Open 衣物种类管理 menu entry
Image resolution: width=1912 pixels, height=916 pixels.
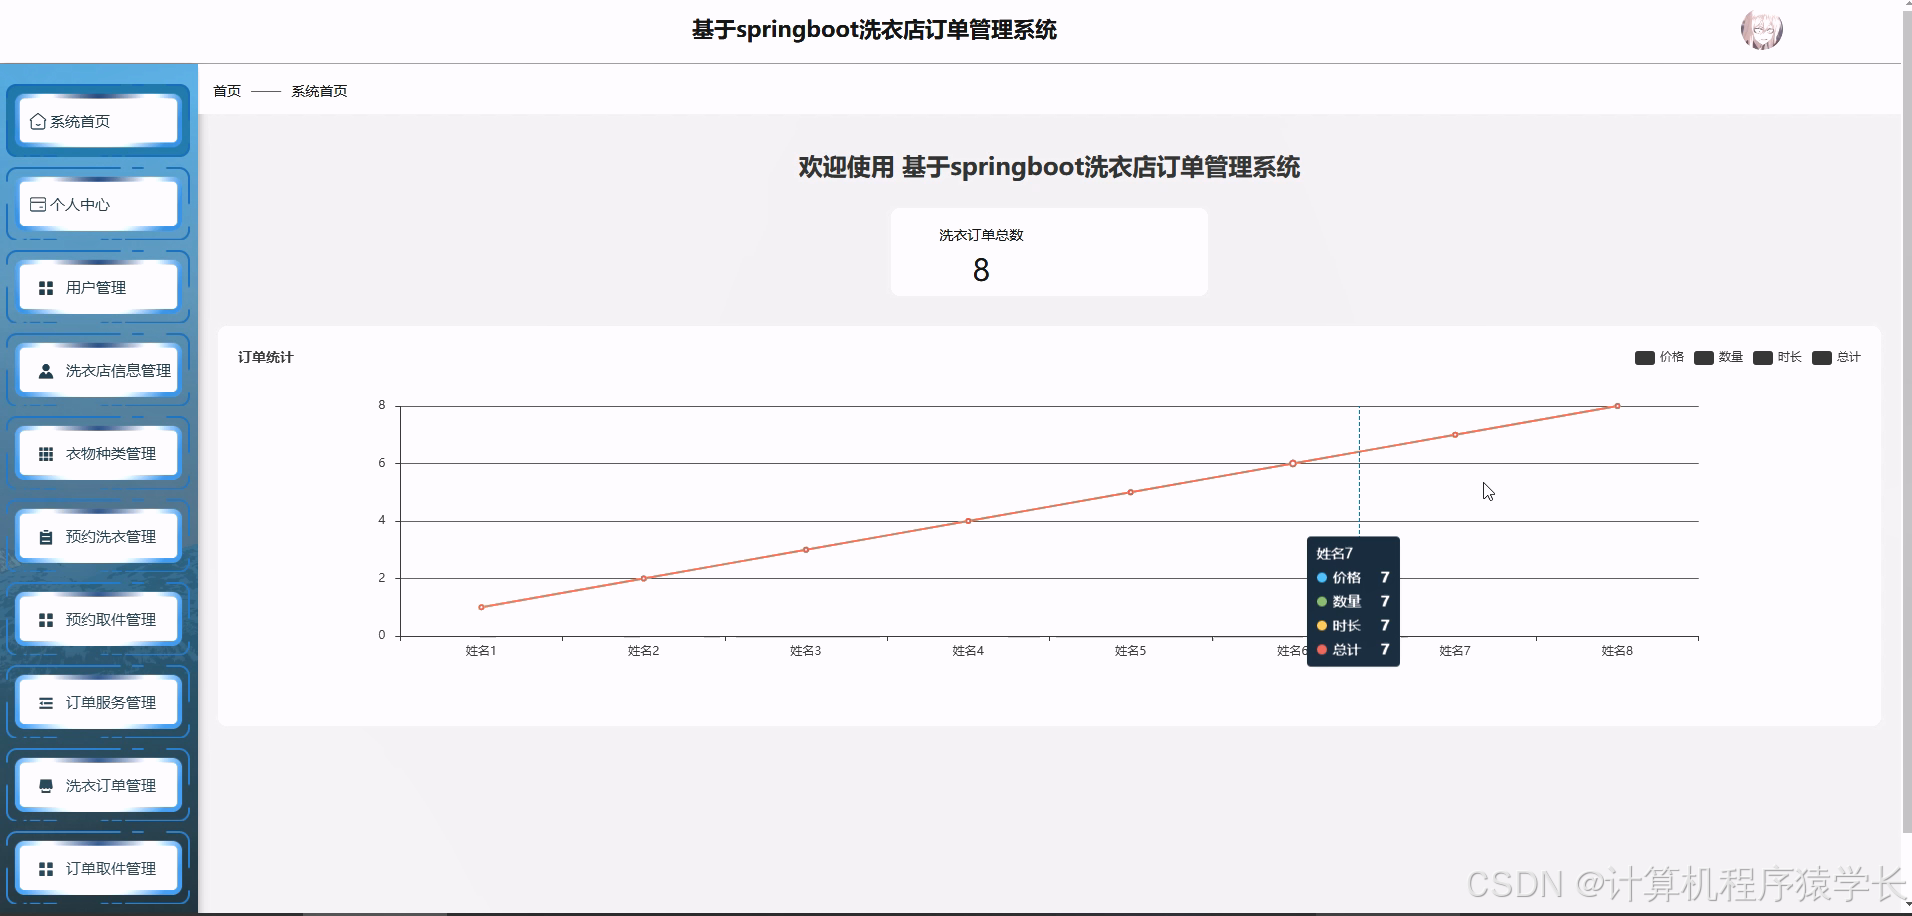coord(98,453)
